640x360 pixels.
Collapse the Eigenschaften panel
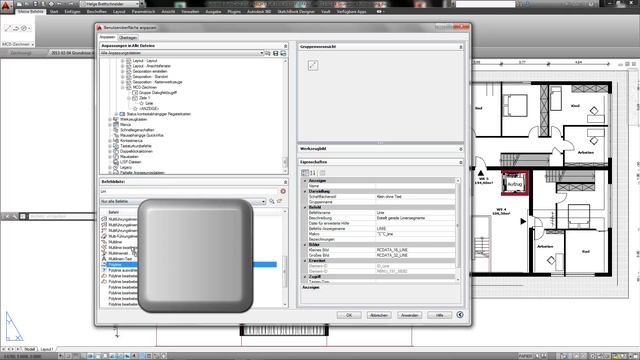461,162
